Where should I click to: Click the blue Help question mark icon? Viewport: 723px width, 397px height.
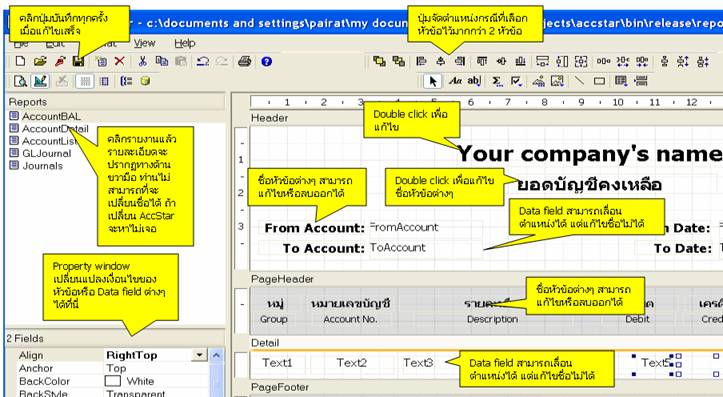click(267, 61)
